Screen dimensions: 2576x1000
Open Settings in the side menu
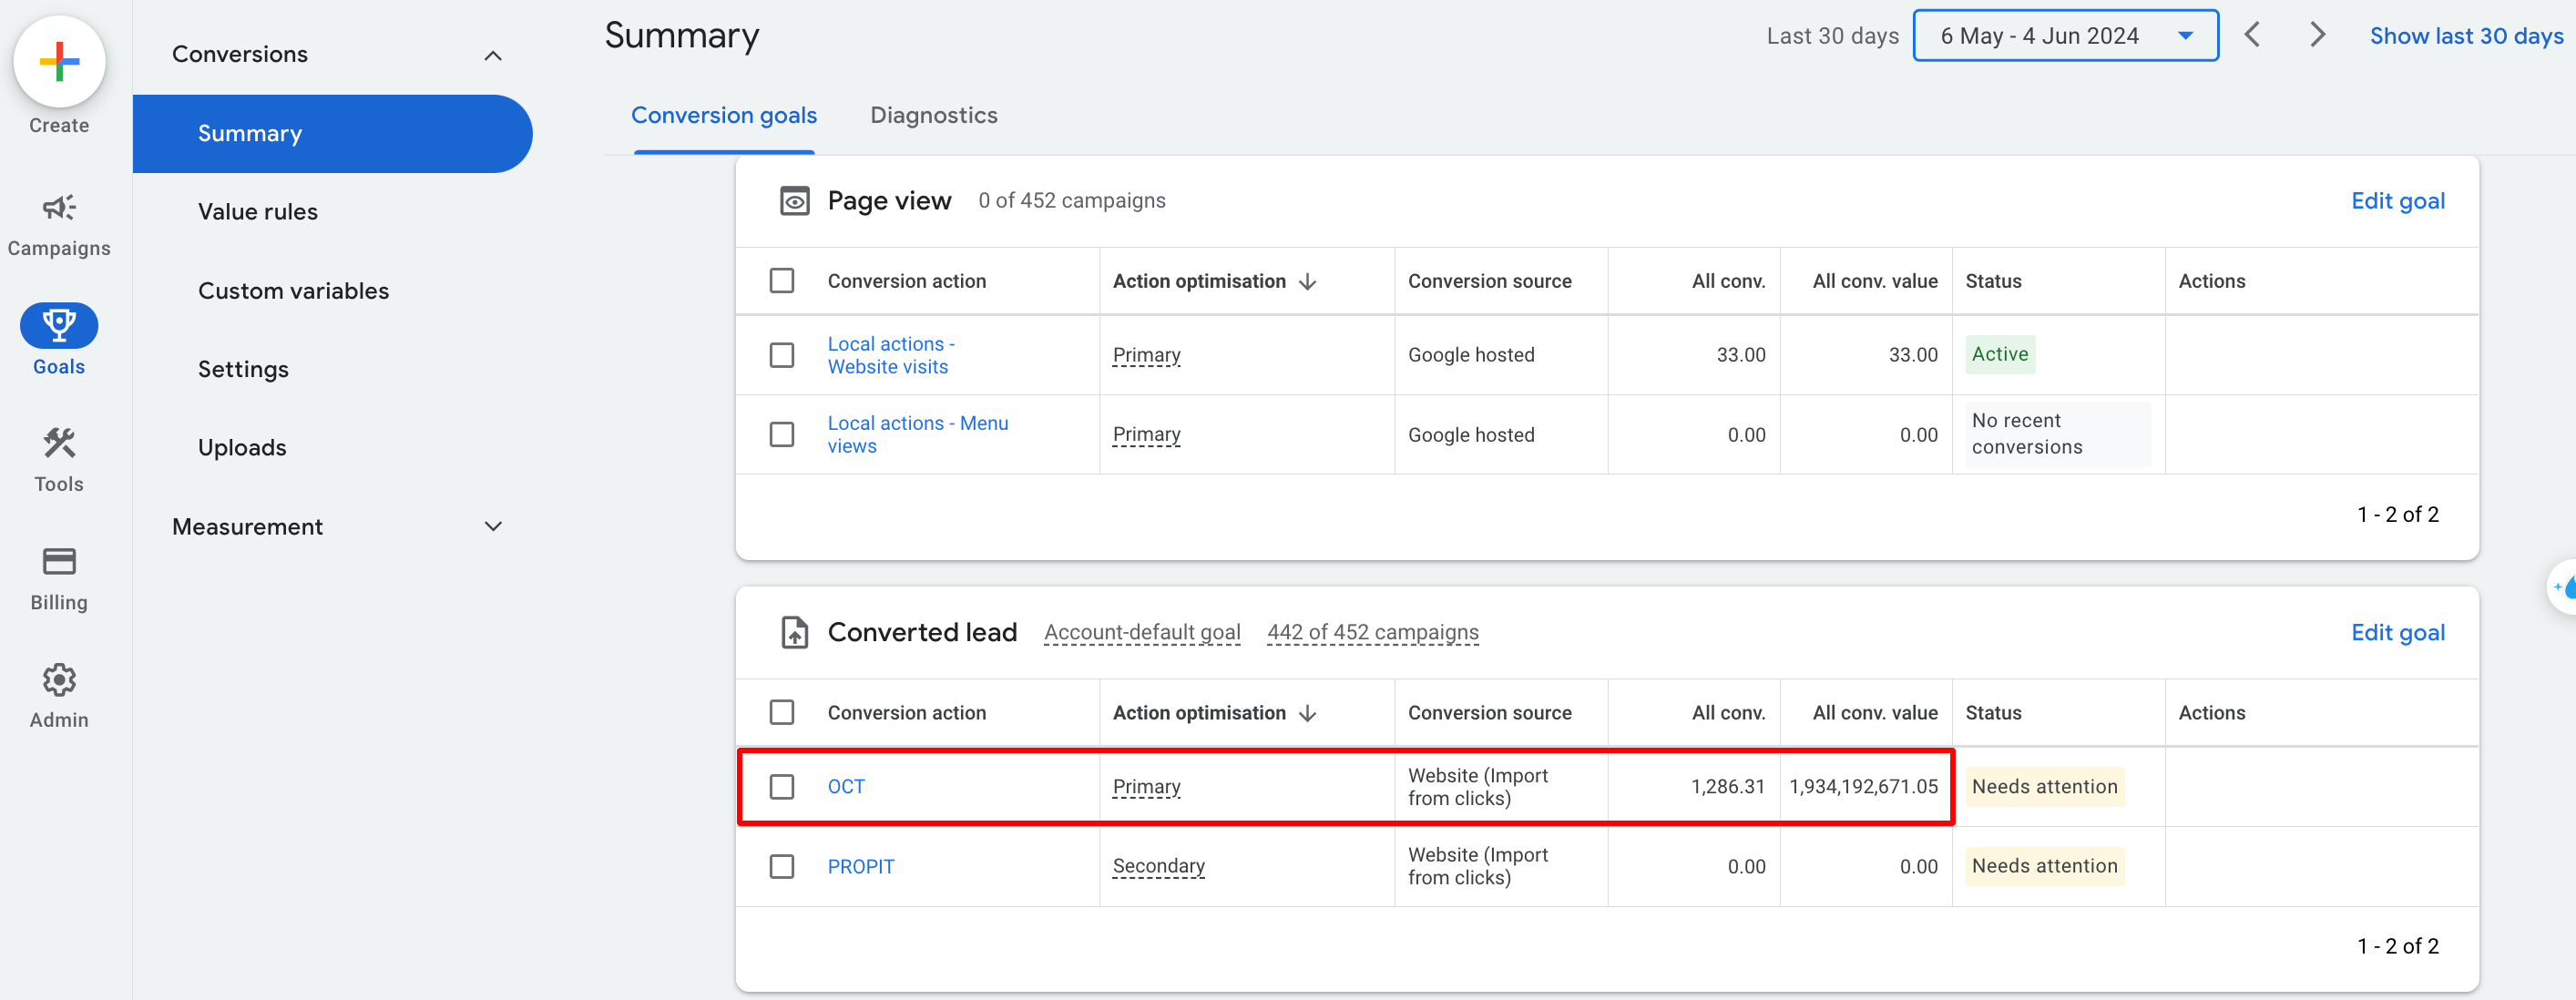(x=243, y=370)
